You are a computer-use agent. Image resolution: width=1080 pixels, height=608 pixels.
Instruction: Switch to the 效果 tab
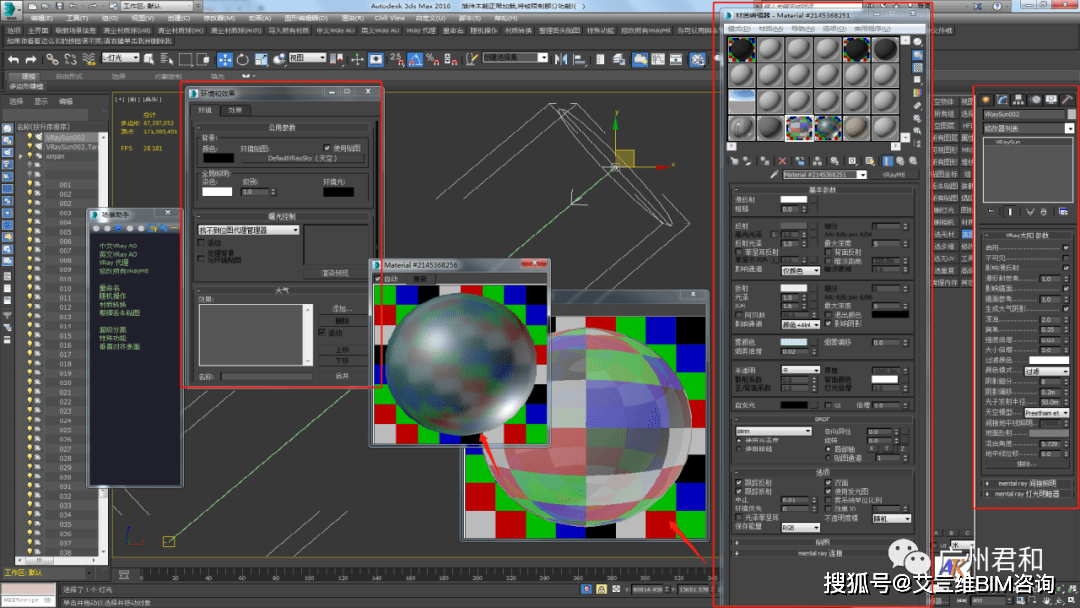pos(236,110)
